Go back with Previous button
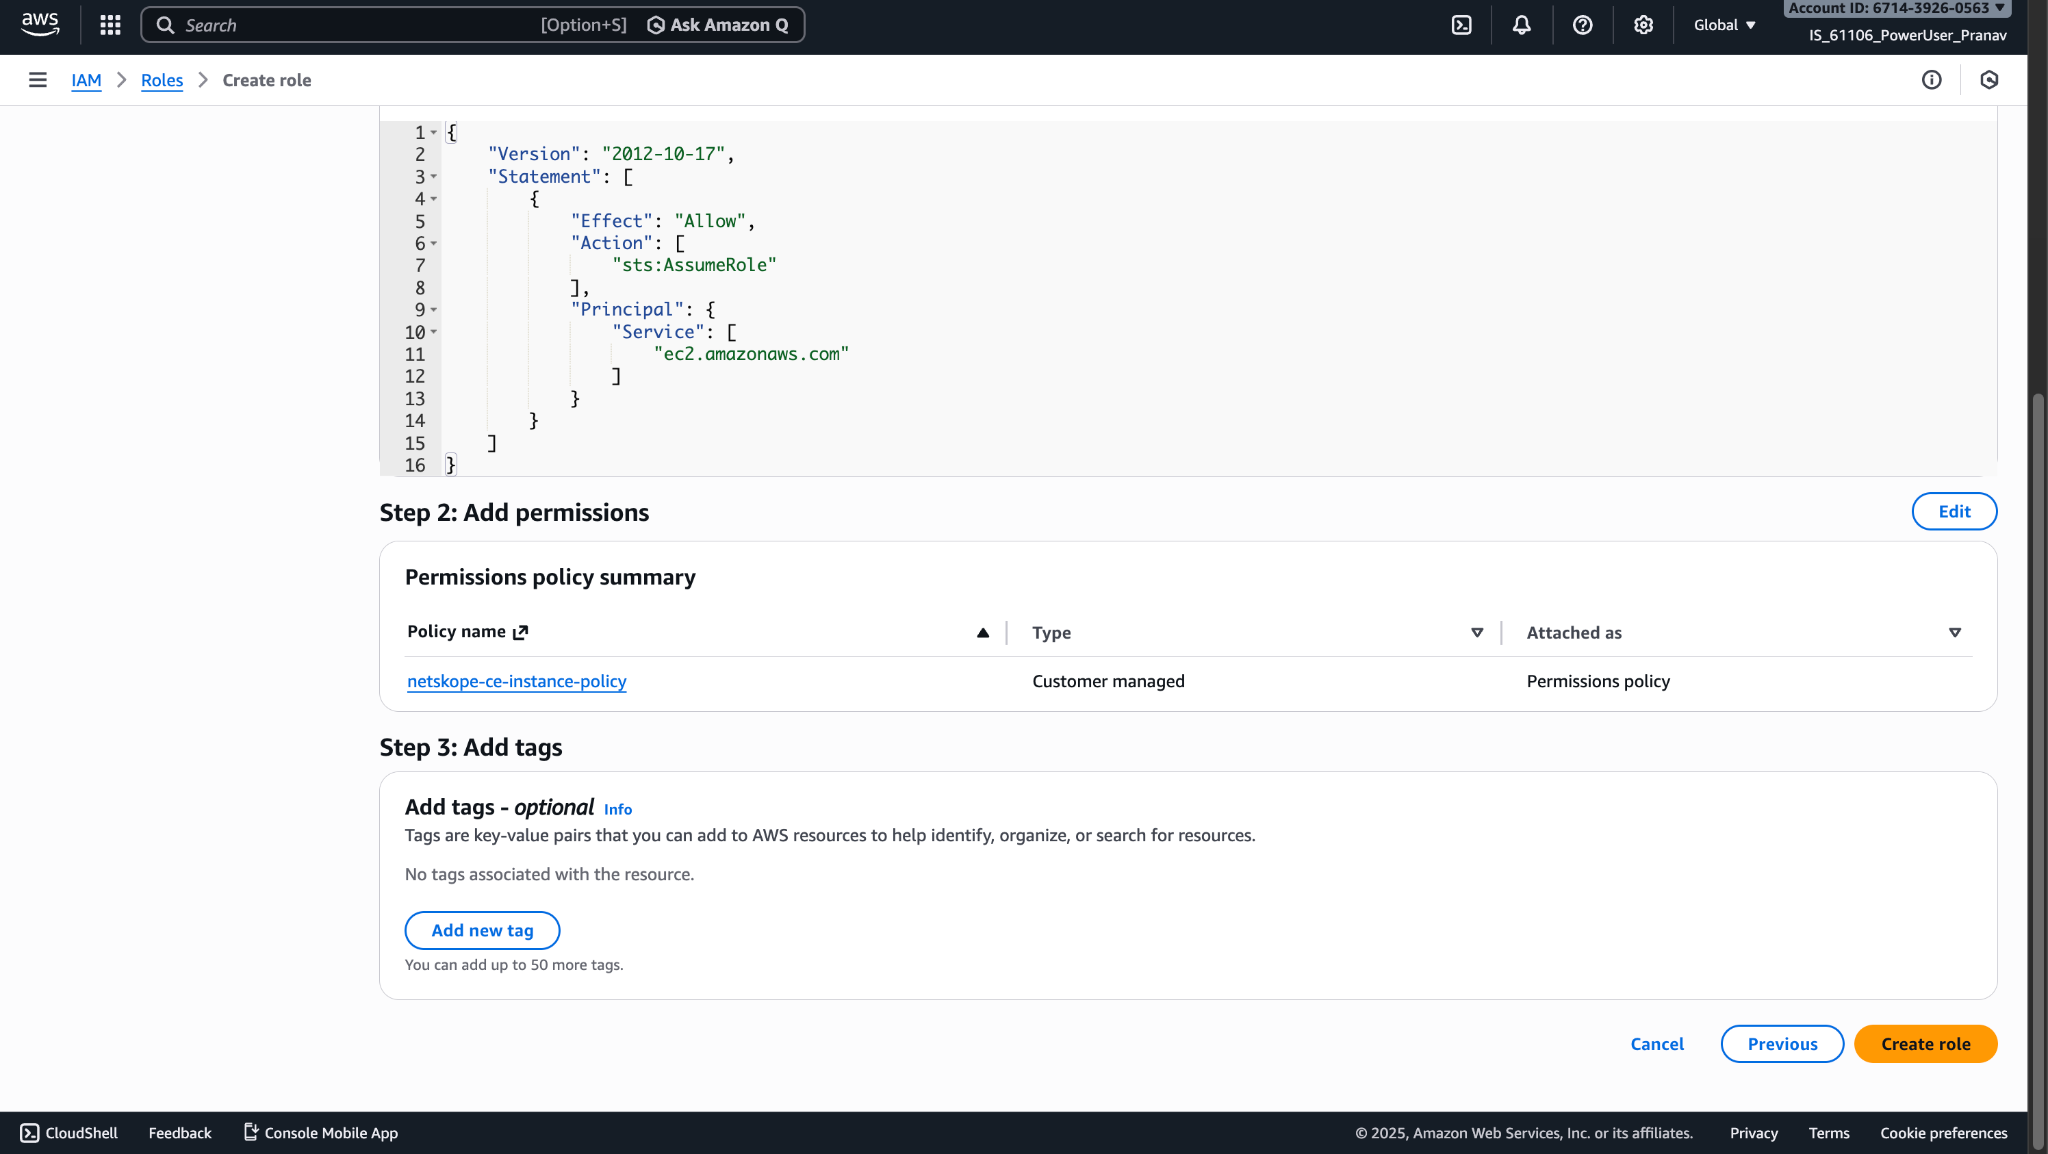 [1782, 1044]
